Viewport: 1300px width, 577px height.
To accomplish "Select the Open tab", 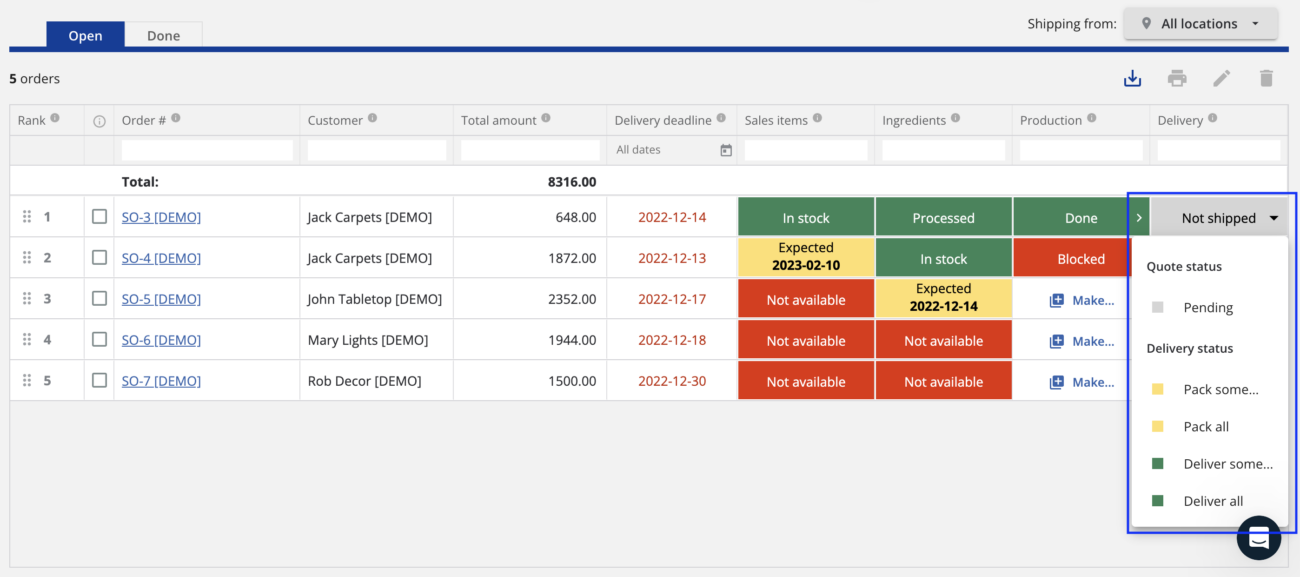I will tap(85, 35).
